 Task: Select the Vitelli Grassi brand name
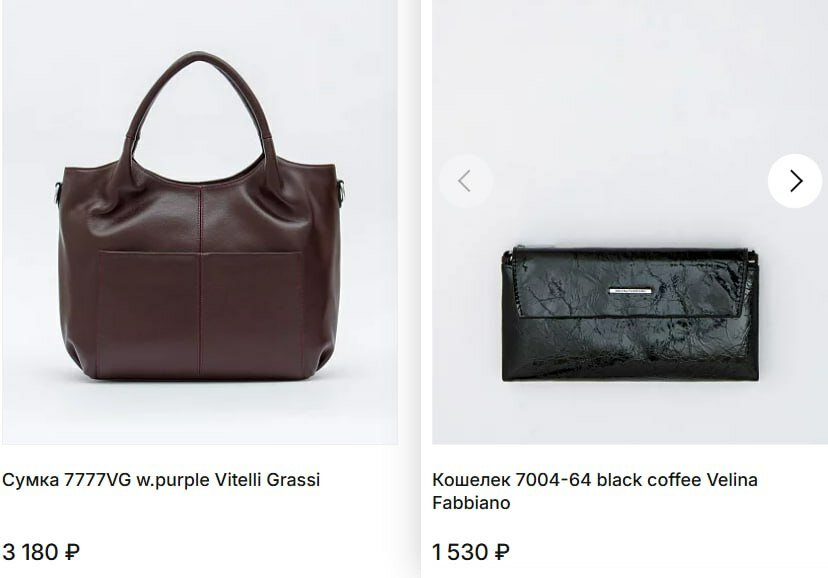(267, 480)
